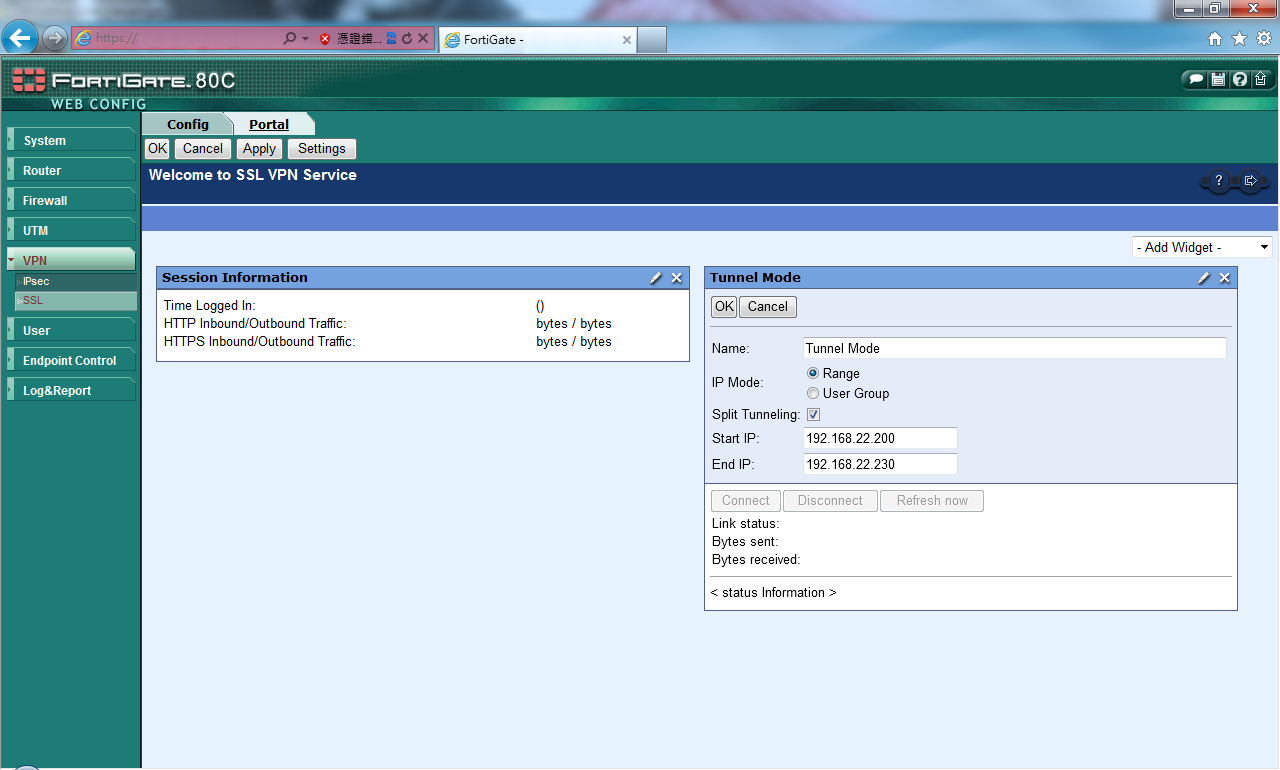Open the portal Settings button
The image size is (1280, 770).
click(x=322, y=149)
